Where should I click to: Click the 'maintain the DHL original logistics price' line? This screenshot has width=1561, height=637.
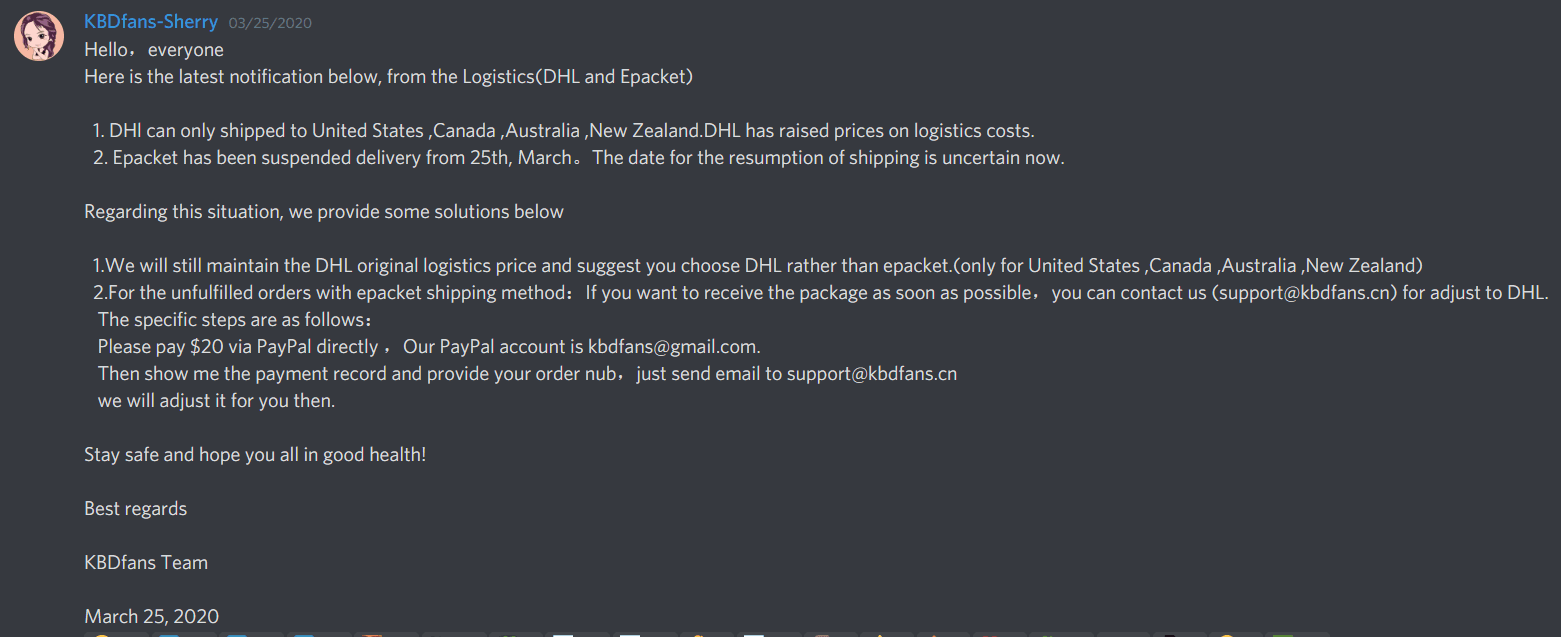tap(755, 266)
